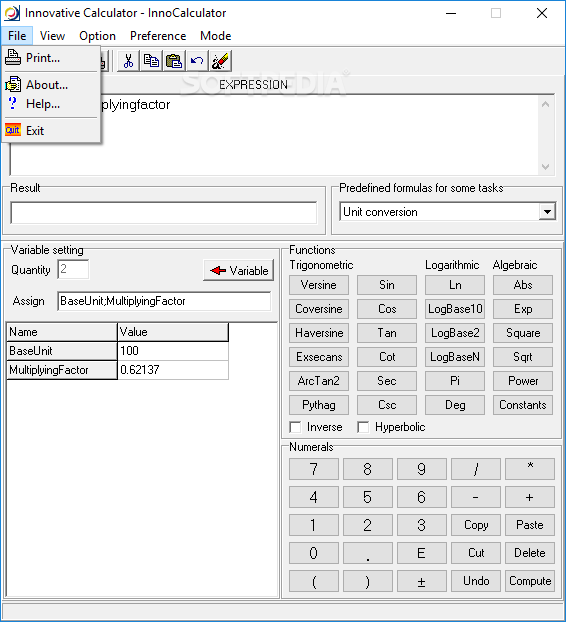Click the Abs algebraic button

click(x=523, y=285)
